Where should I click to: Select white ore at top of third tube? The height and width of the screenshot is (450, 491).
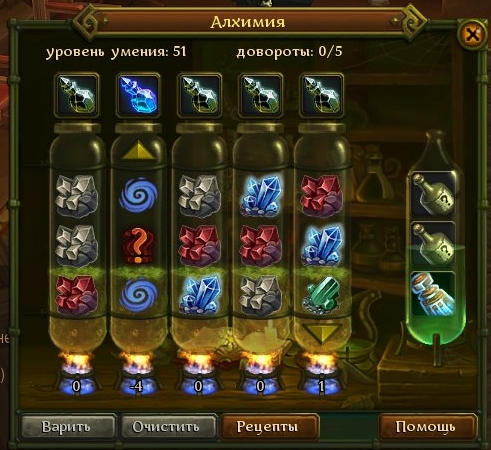click(x=199, y=195)
